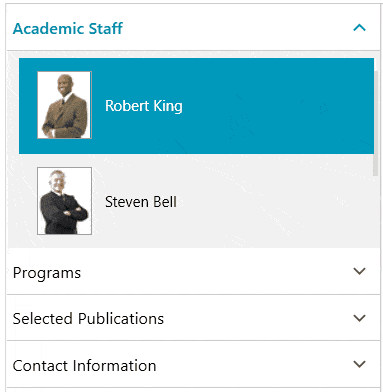Viewport: 383px width, 392px height.
Task: Open the Contact Information header label
Action: tap(84, 365)
